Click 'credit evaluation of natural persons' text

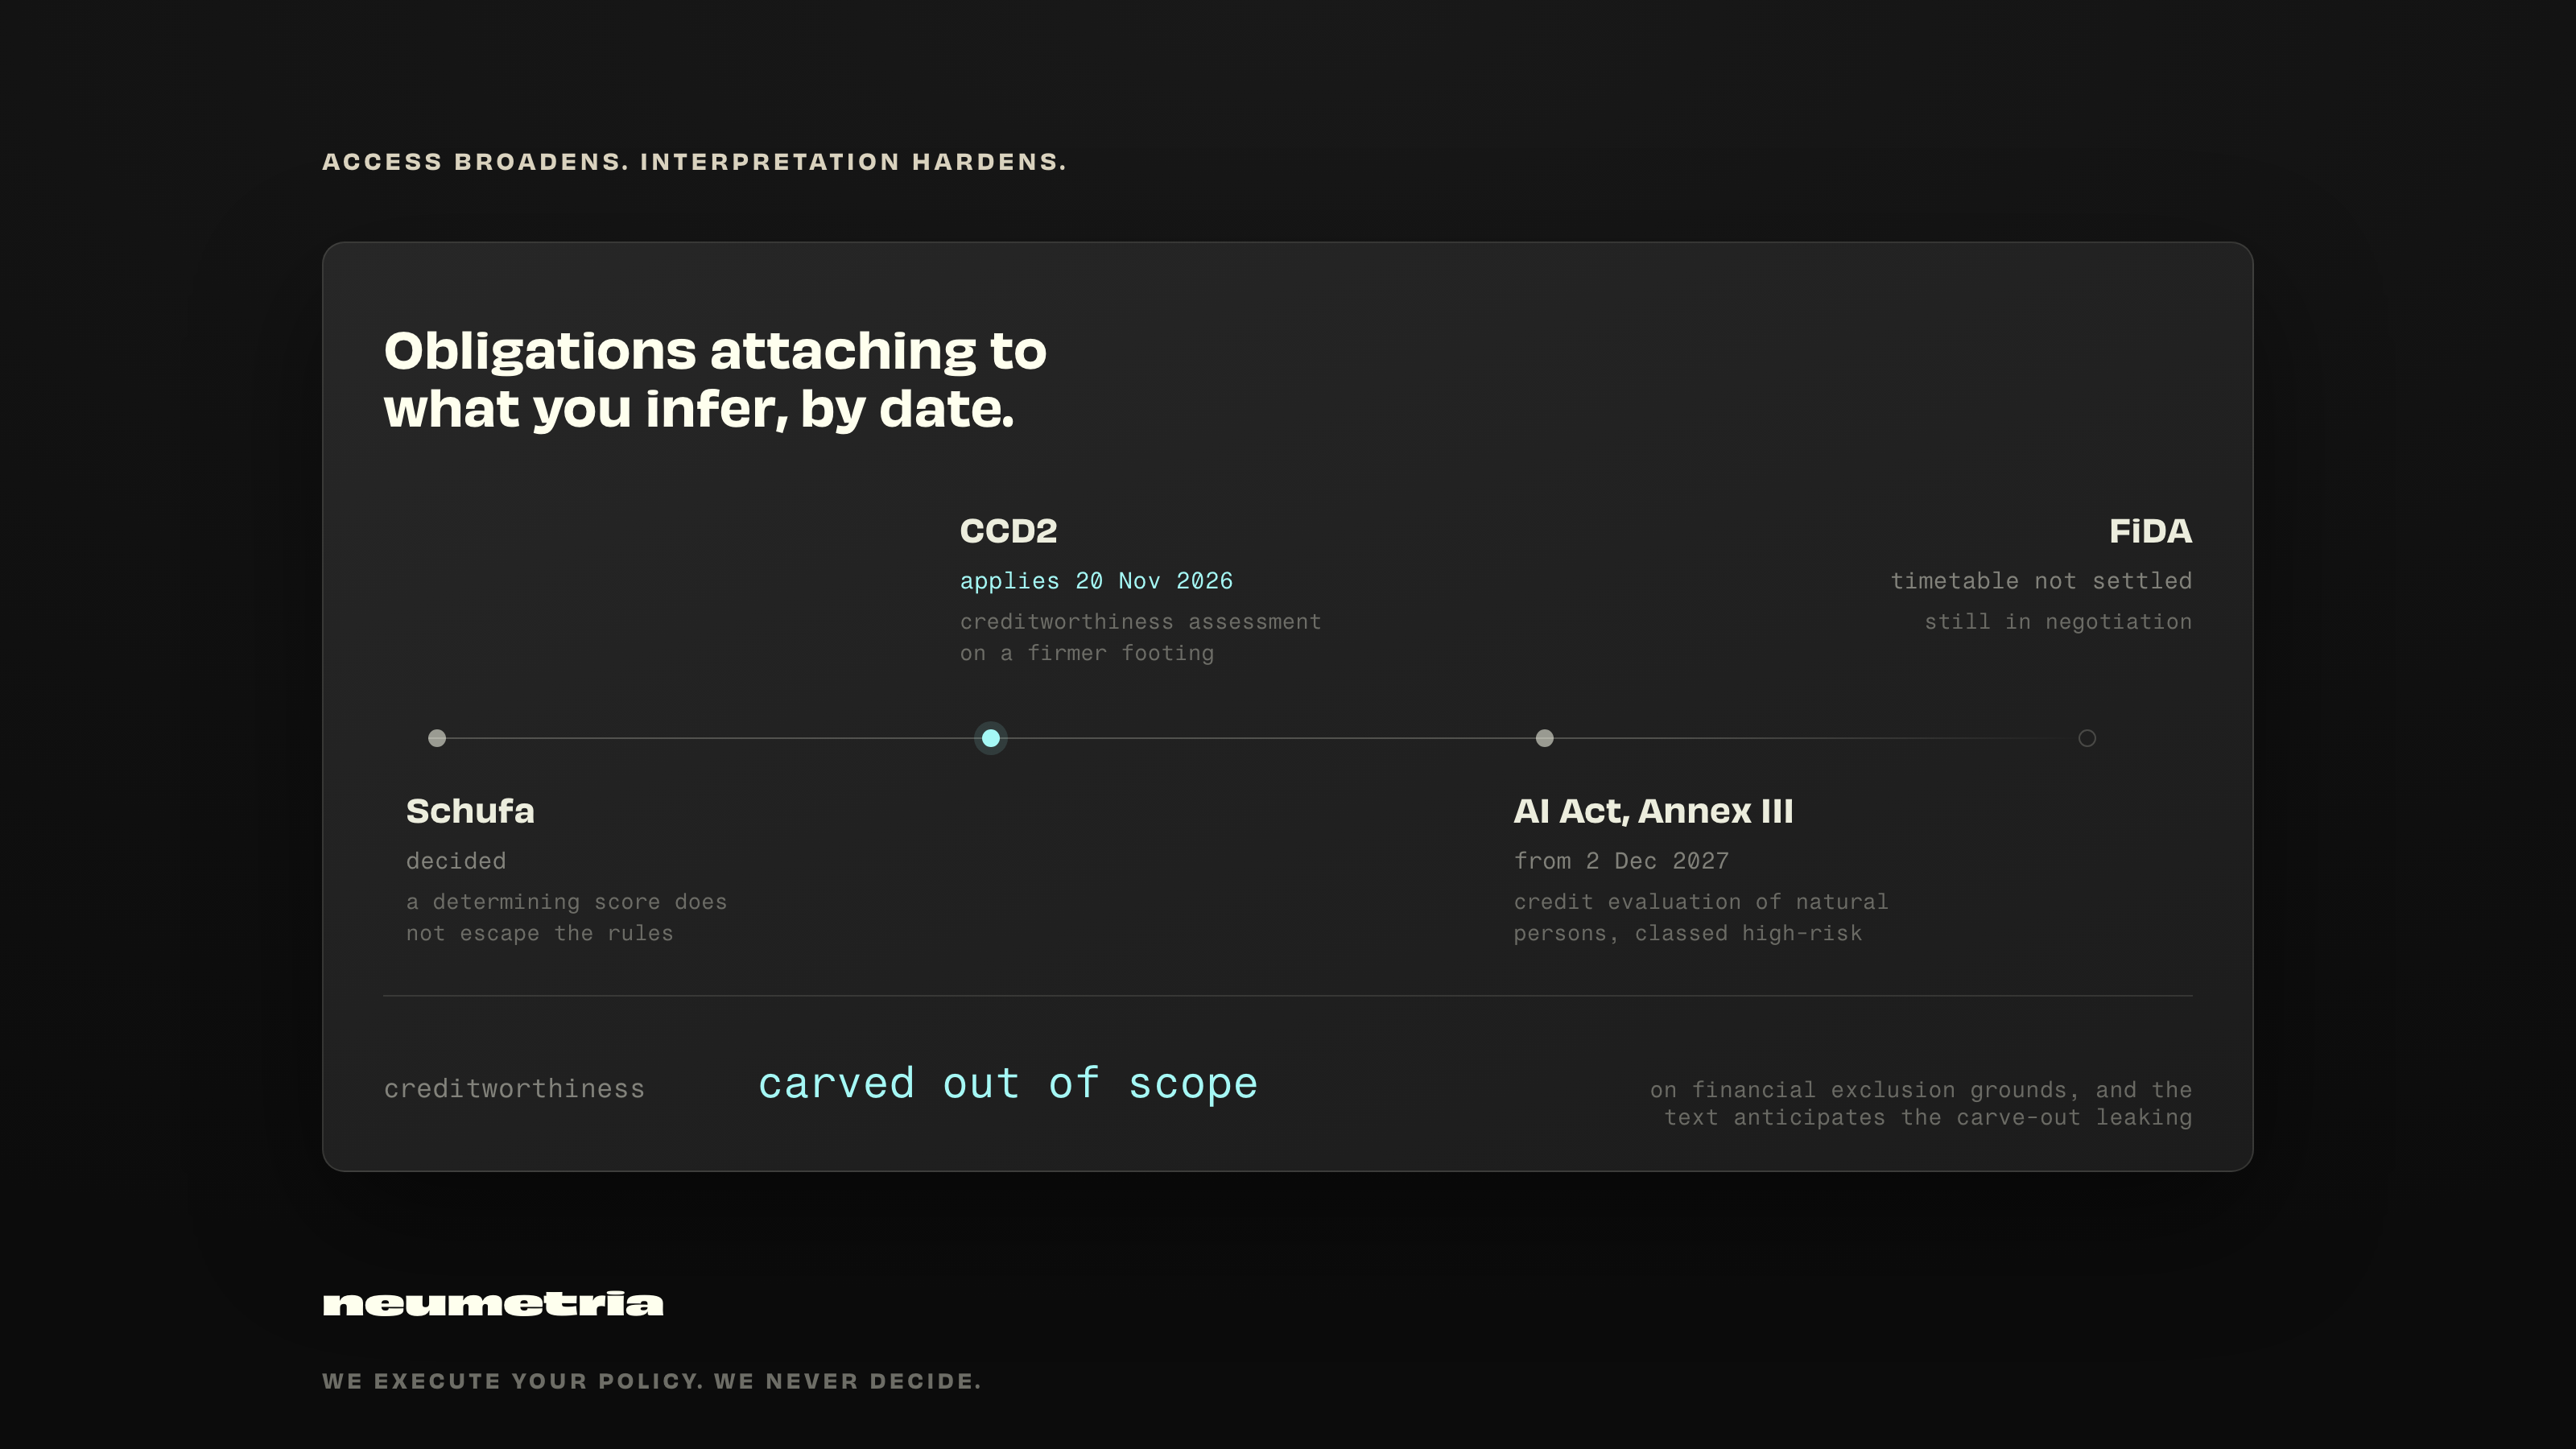click(1700, 917)
